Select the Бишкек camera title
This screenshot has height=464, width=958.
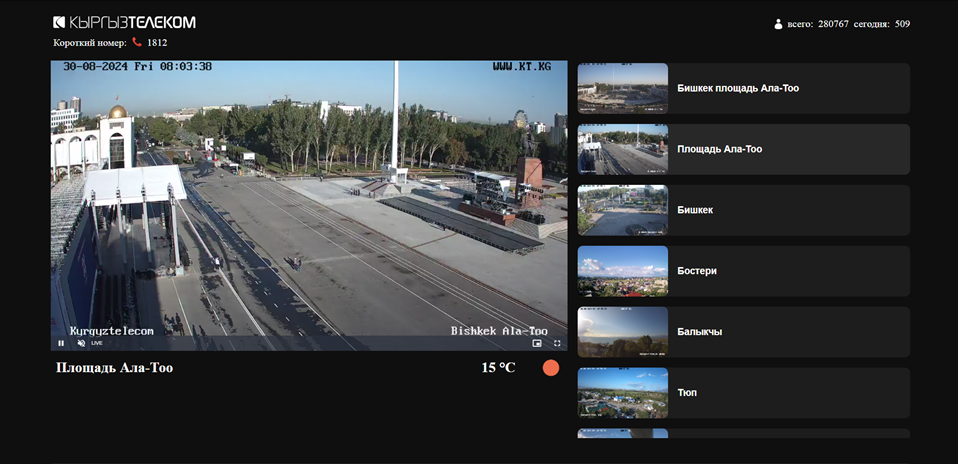(x=695, y=210)
